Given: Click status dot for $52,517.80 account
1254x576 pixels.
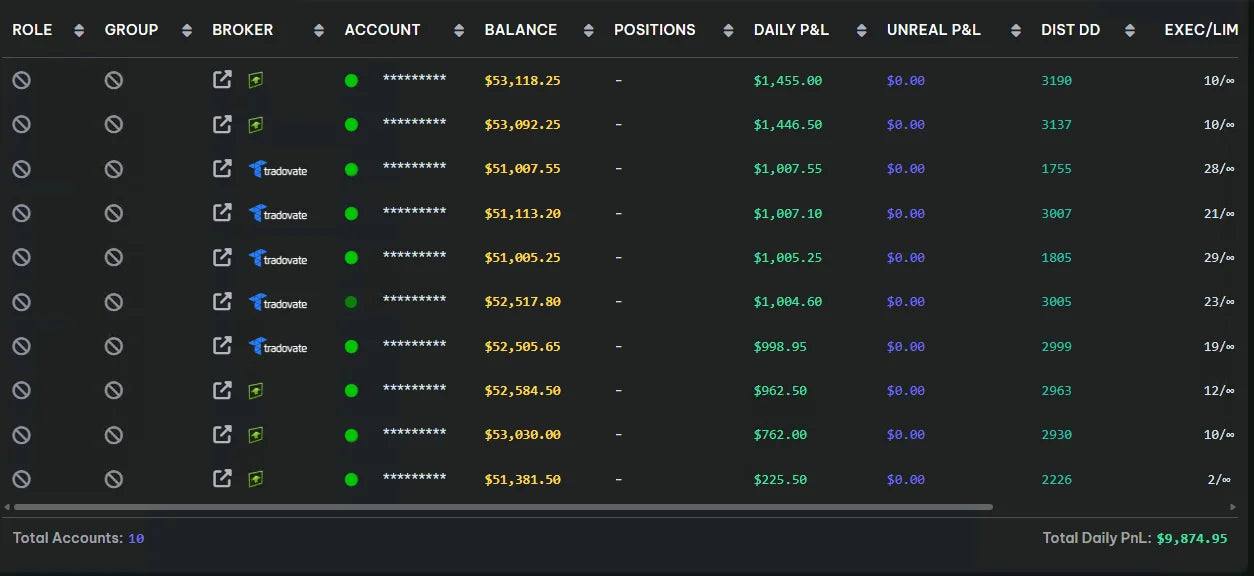Looking at the screenshot, I should tap(351, 302).
